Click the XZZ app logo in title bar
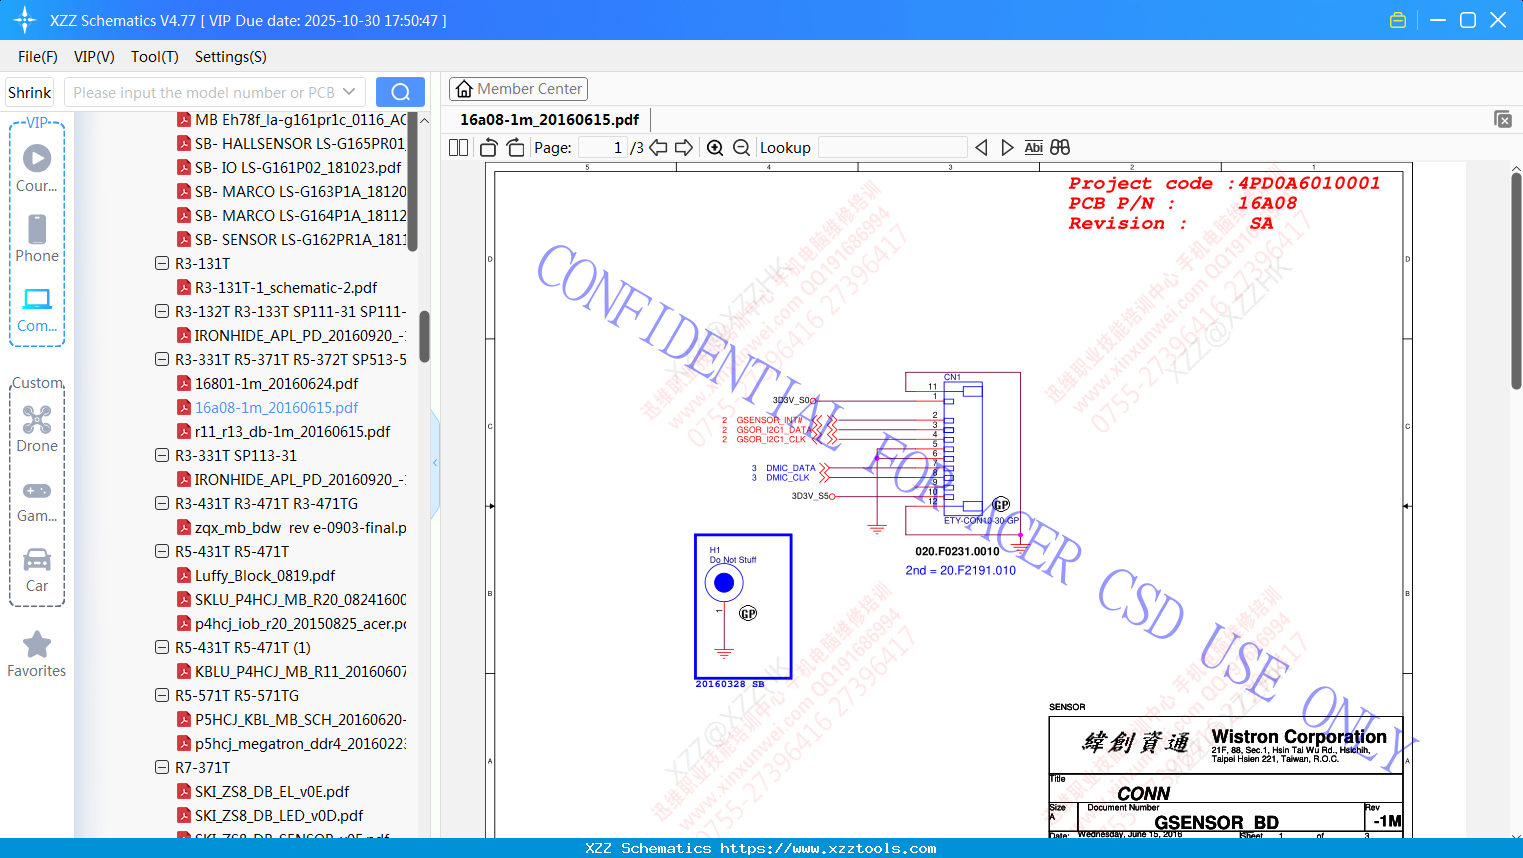Image resolution: width=1523 pixels, height=858 pixels. pos(24,20)
